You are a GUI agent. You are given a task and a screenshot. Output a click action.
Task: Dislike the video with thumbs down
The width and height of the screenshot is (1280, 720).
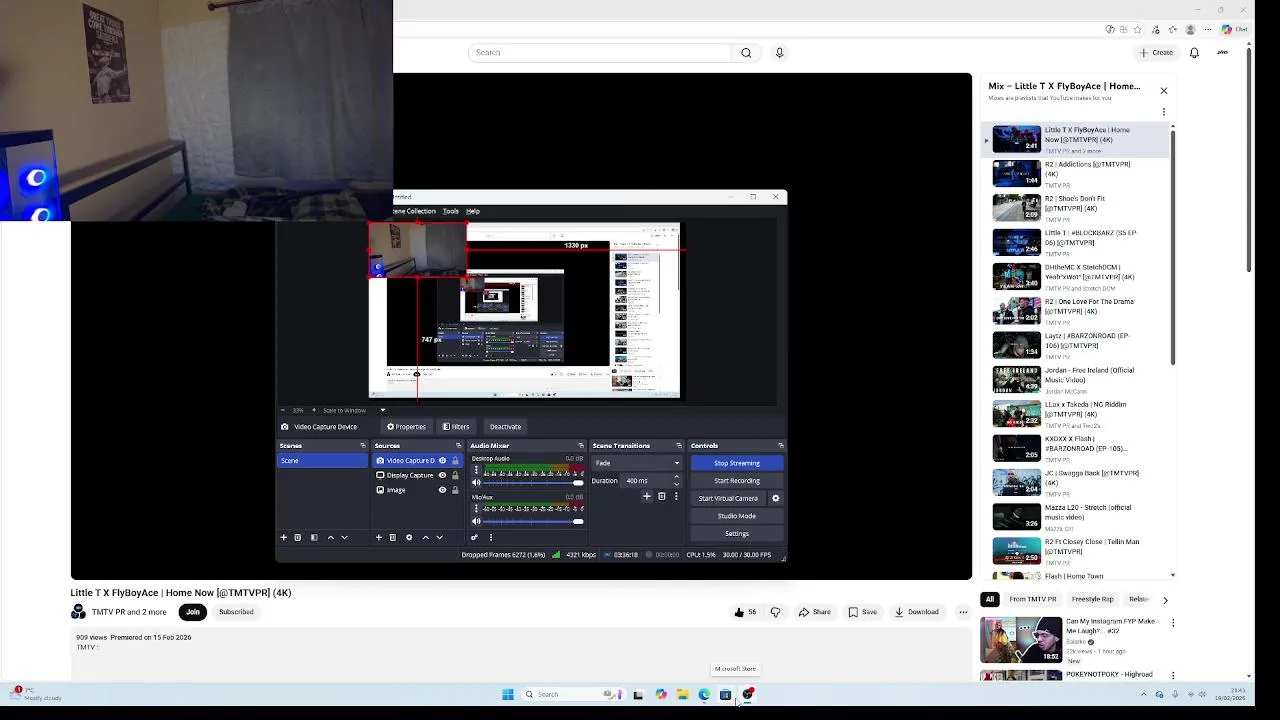(775, 612)
